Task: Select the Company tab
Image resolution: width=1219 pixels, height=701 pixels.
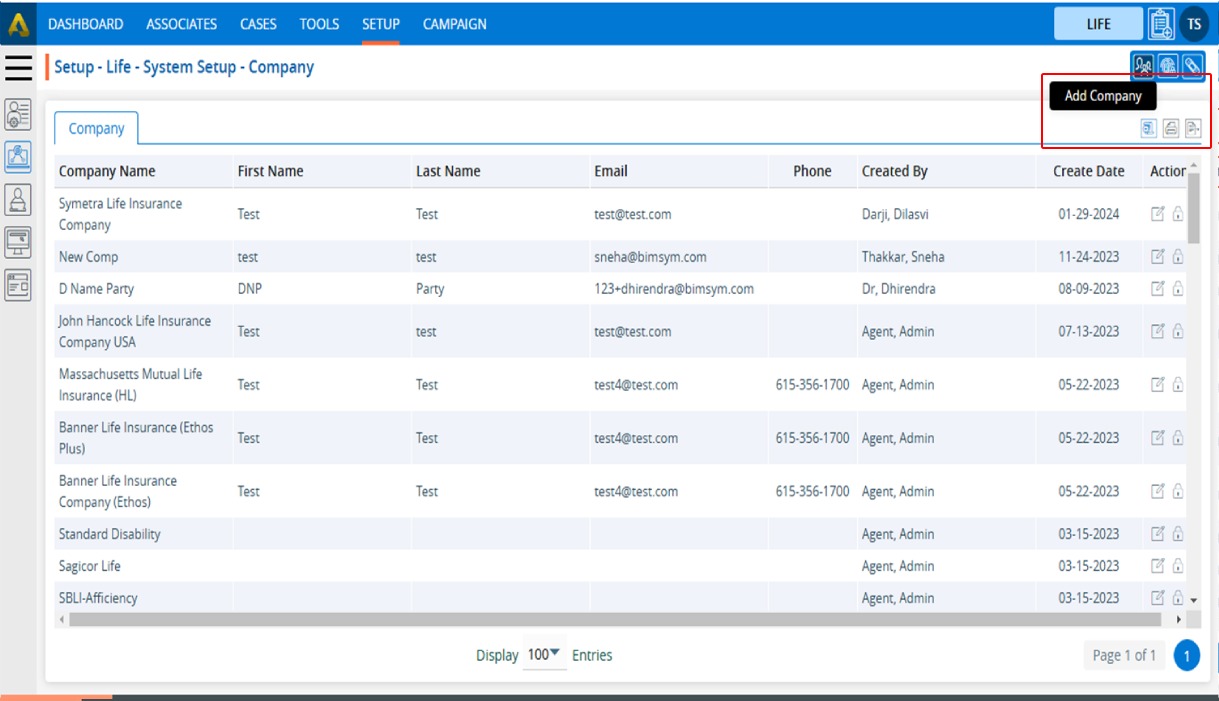Action: (96, 129)
